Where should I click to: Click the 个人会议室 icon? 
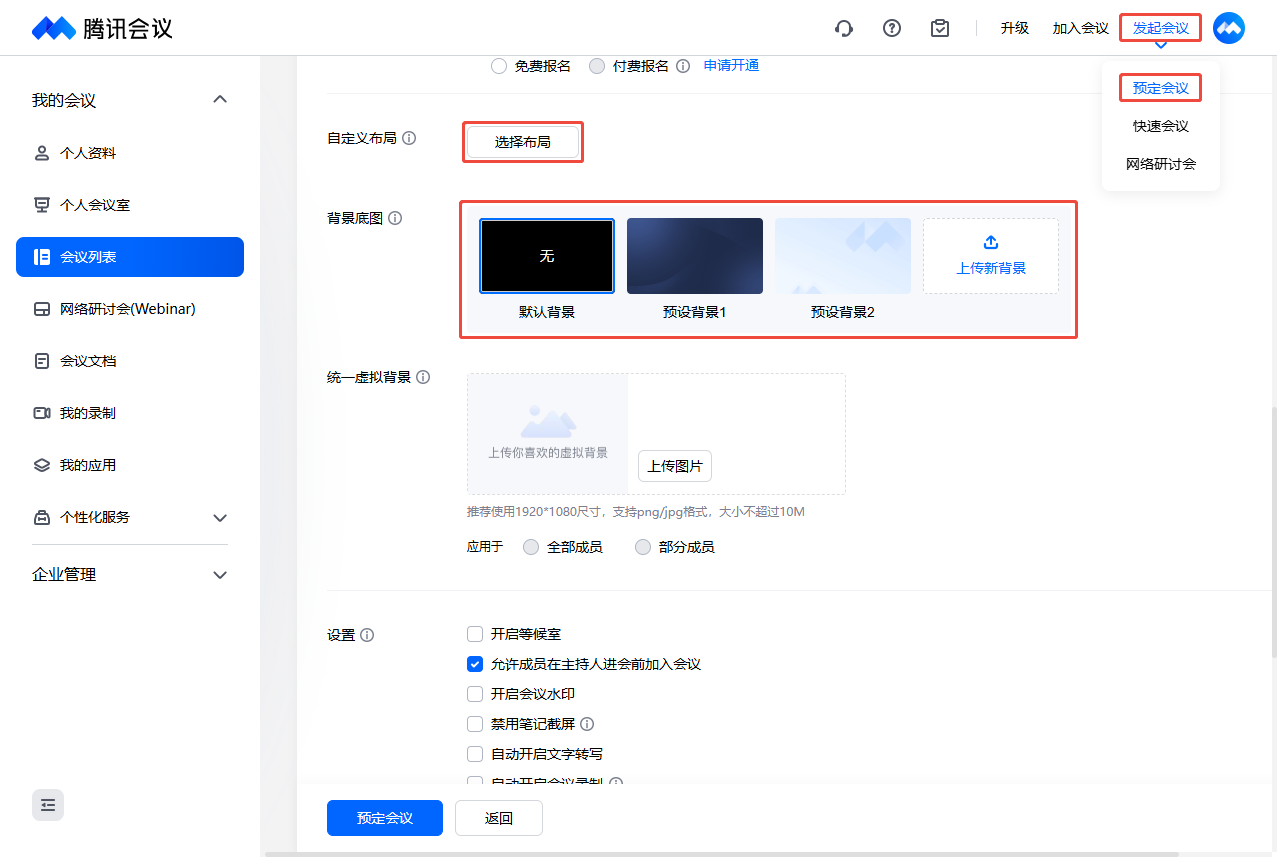coord(42,205)
